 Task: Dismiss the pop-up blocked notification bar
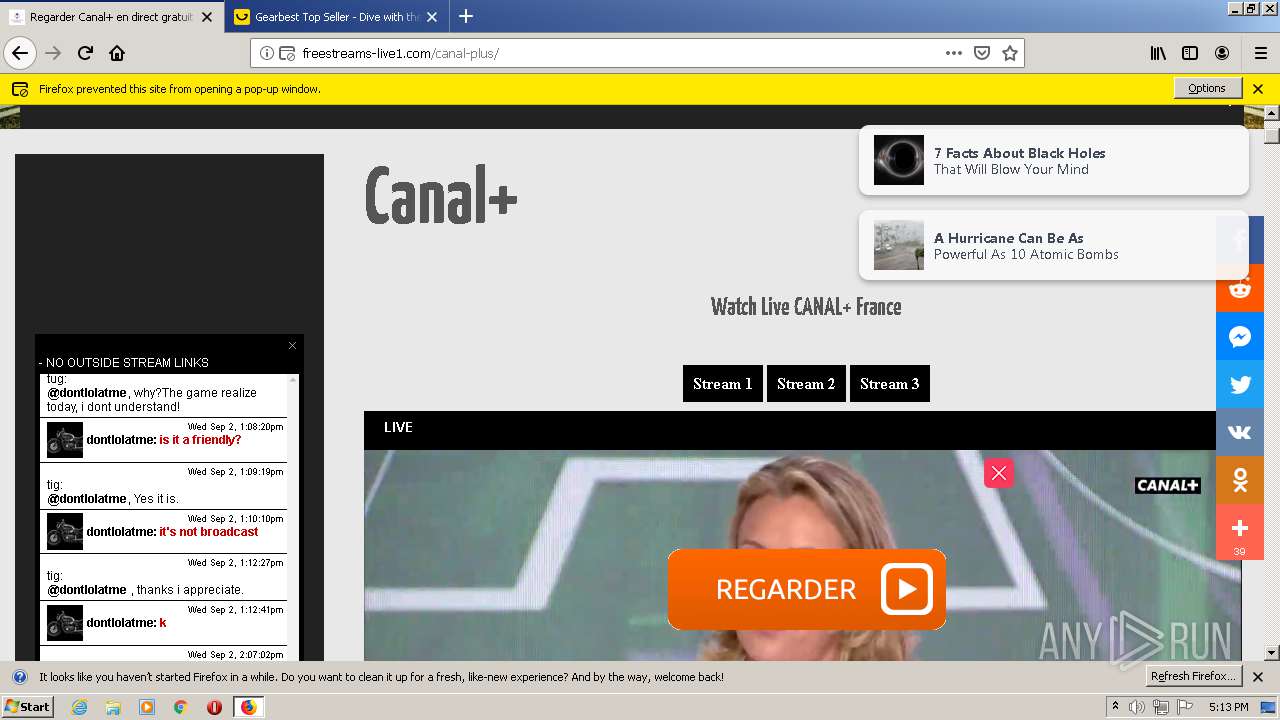1258,88
